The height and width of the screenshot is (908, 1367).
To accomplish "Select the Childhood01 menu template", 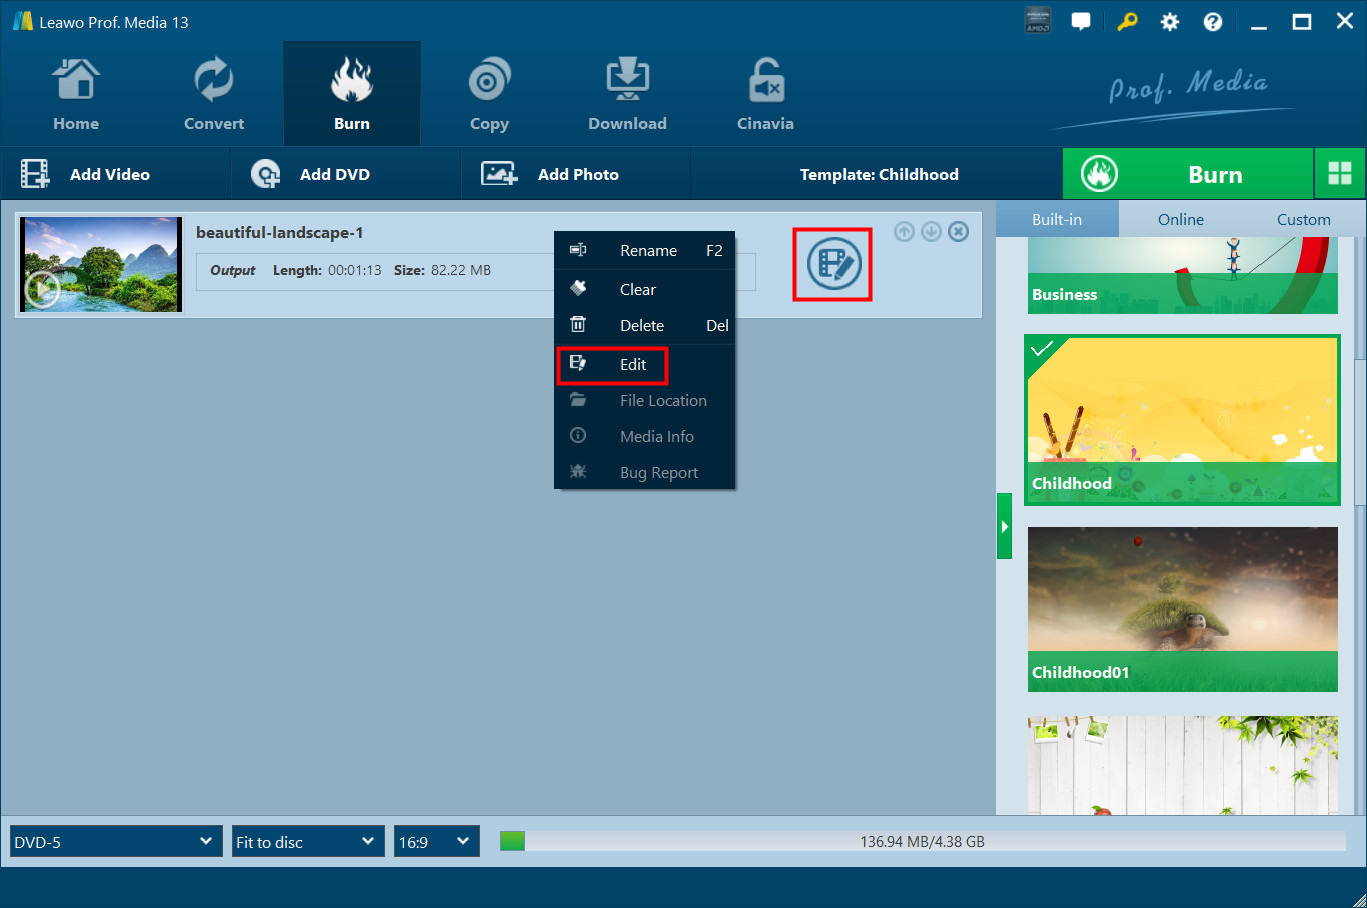I will click(1183, 609).
